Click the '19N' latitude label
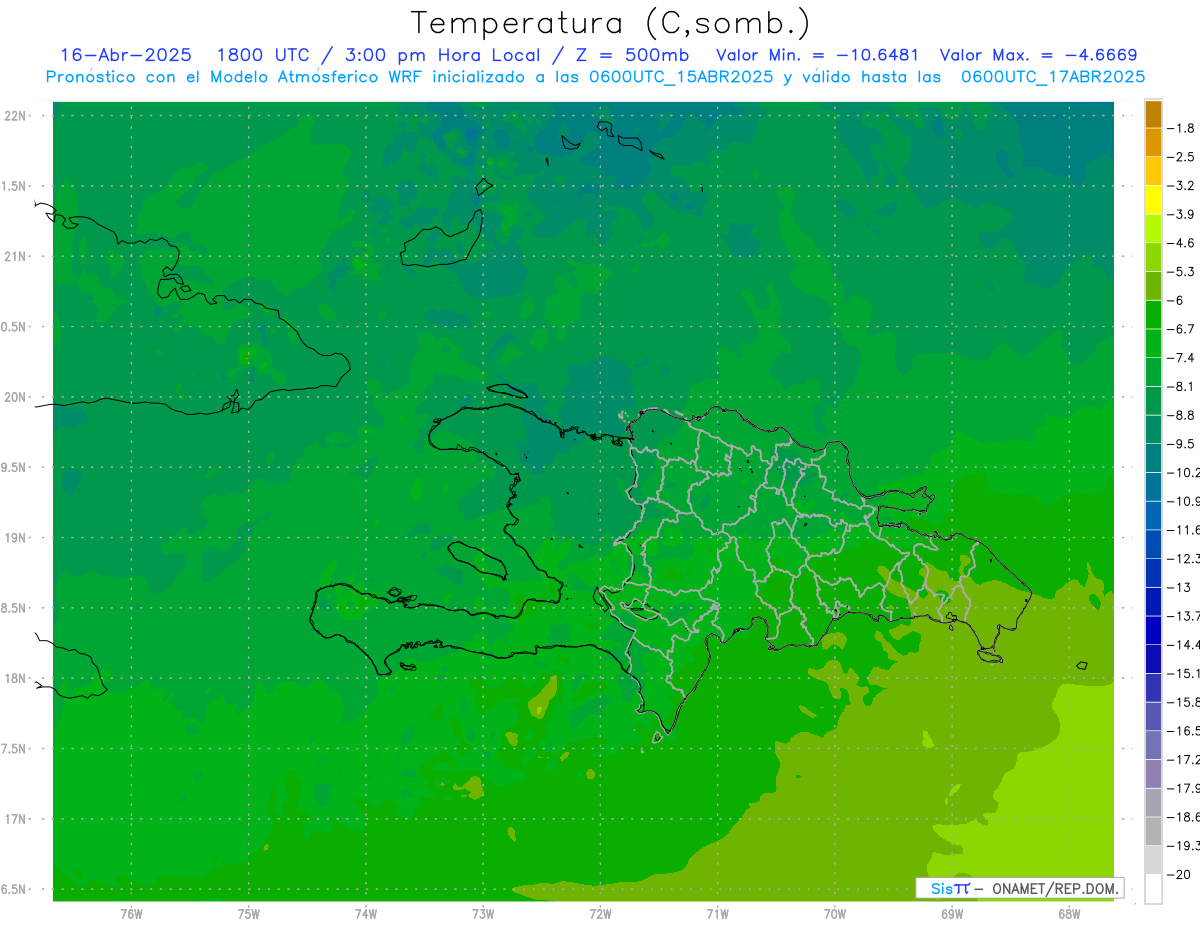 (x=16, y=537)
